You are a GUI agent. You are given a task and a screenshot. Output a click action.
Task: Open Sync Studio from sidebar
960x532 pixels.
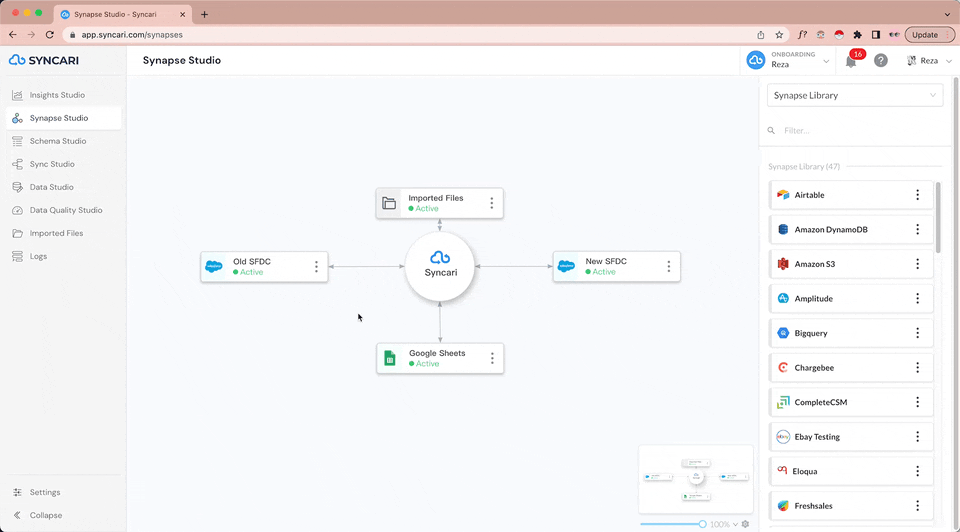pos(51,164)
